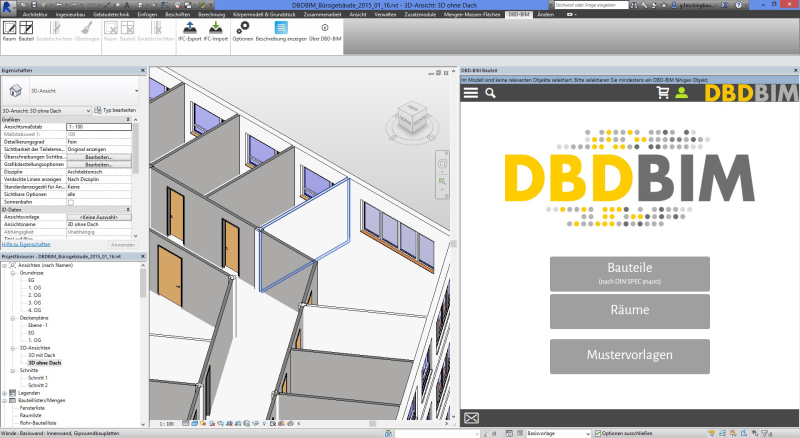This screenshot has width=800, height=438.
Task: Open the Architektur ribbon tab
Action: pos(35,15)
